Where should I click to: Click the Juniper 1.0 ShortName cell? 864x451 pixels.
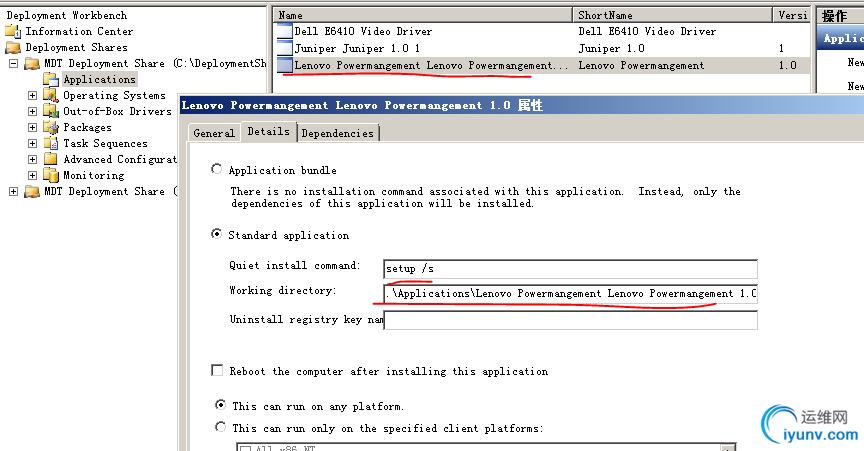[x=612, y=49]
